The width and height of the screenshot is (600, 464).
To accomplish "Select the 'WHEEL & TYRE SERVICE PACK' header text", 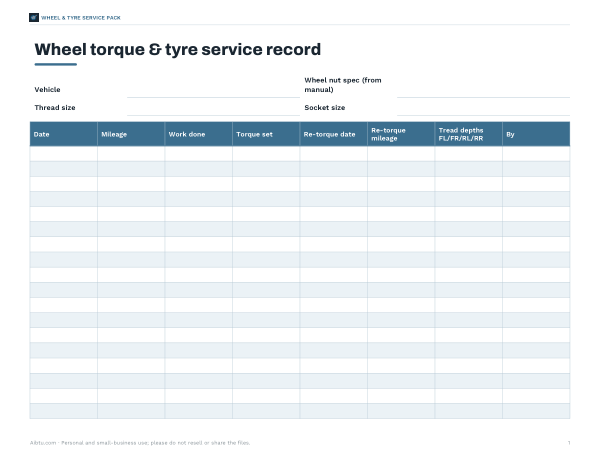I will click(x=81, y=18).
